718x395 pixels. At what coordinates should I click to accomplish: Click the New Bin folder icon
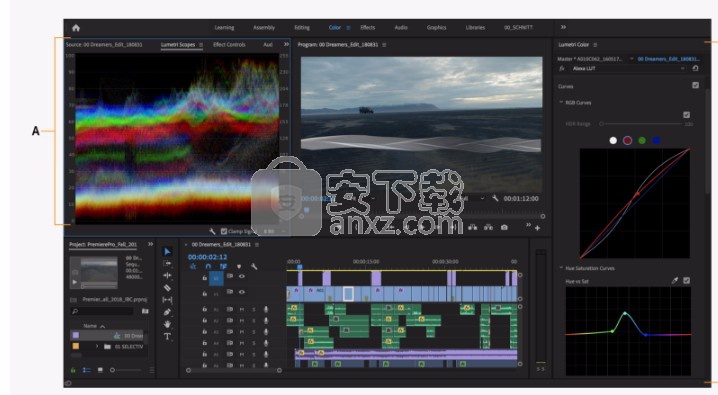click(x=145, y=311)
